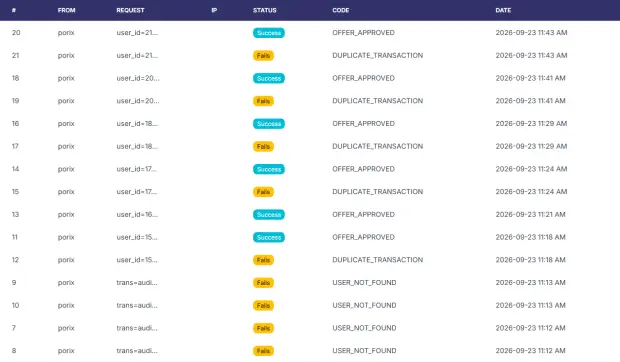Click the REQUEST column header

tap(130, 10)
